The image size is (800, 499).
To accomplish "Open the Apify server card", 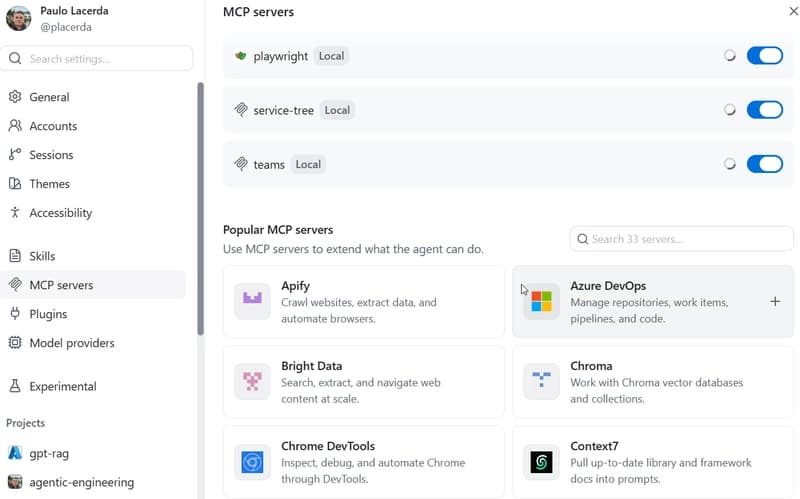I will [x=364, y=302].
